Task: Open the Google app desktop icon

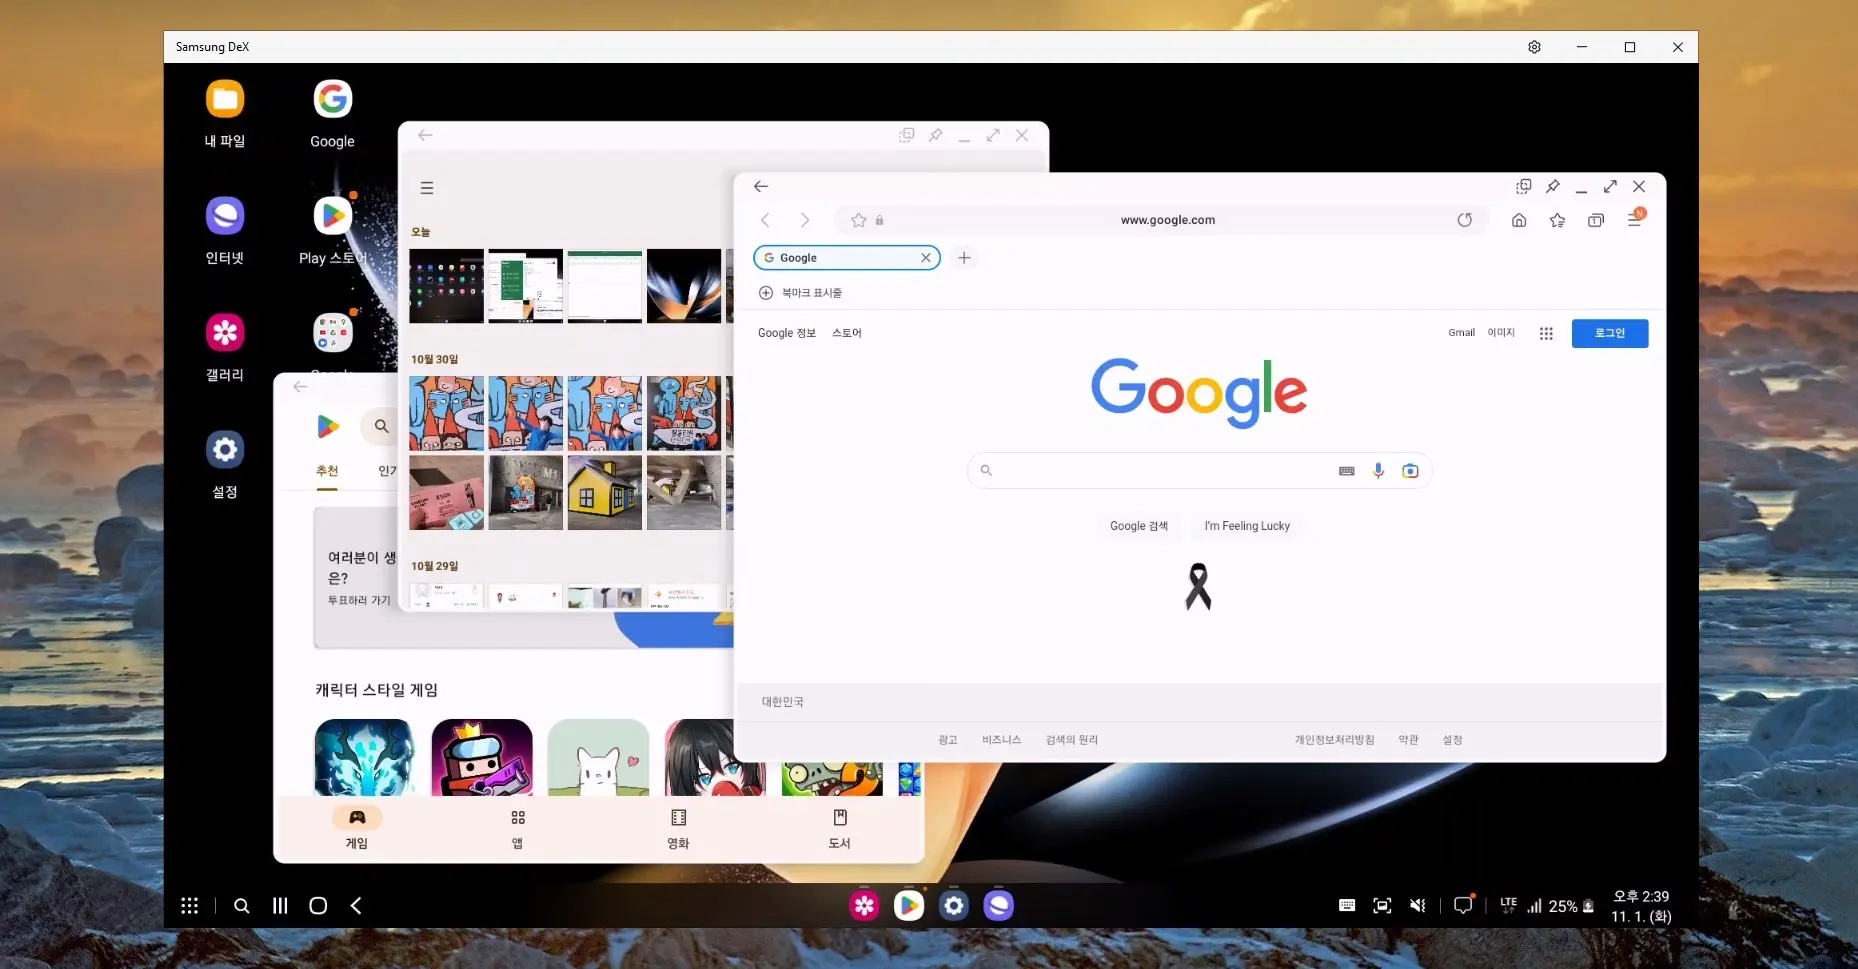Action: pyautogui.click(x=332, y=100)
